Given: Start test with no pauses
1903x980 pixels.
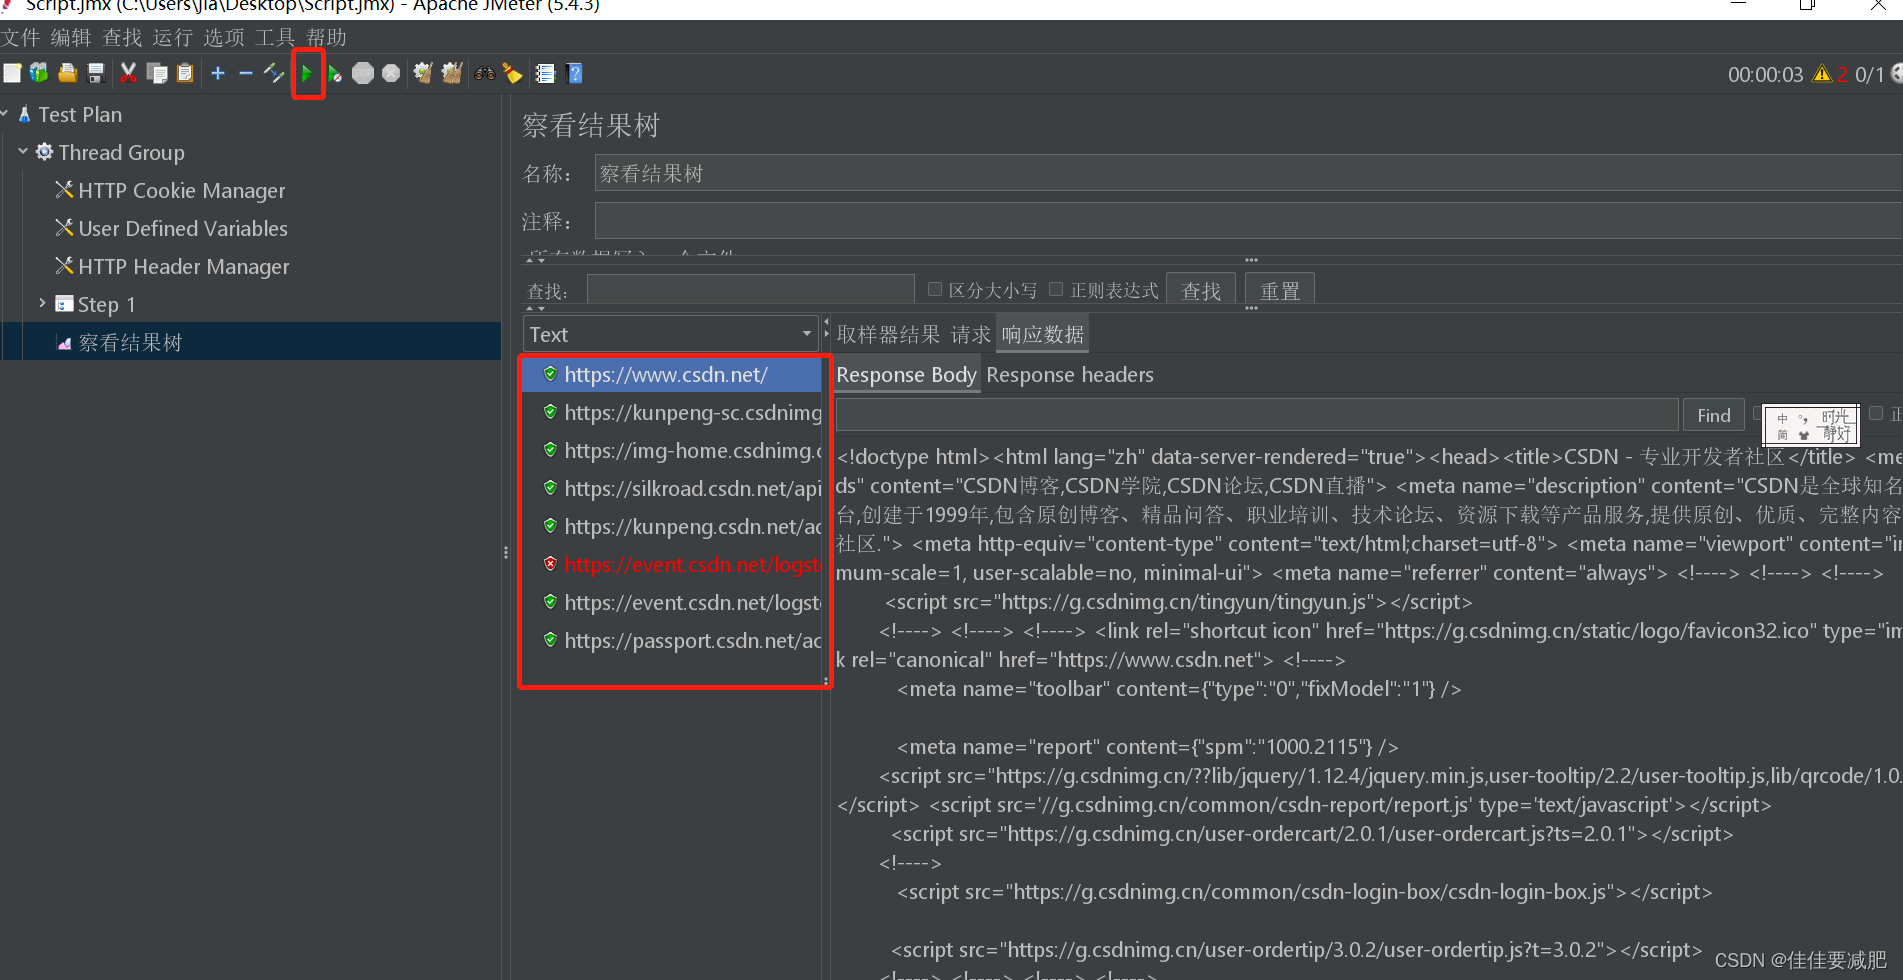Looking at the screenshot, I should click(335, 74).
